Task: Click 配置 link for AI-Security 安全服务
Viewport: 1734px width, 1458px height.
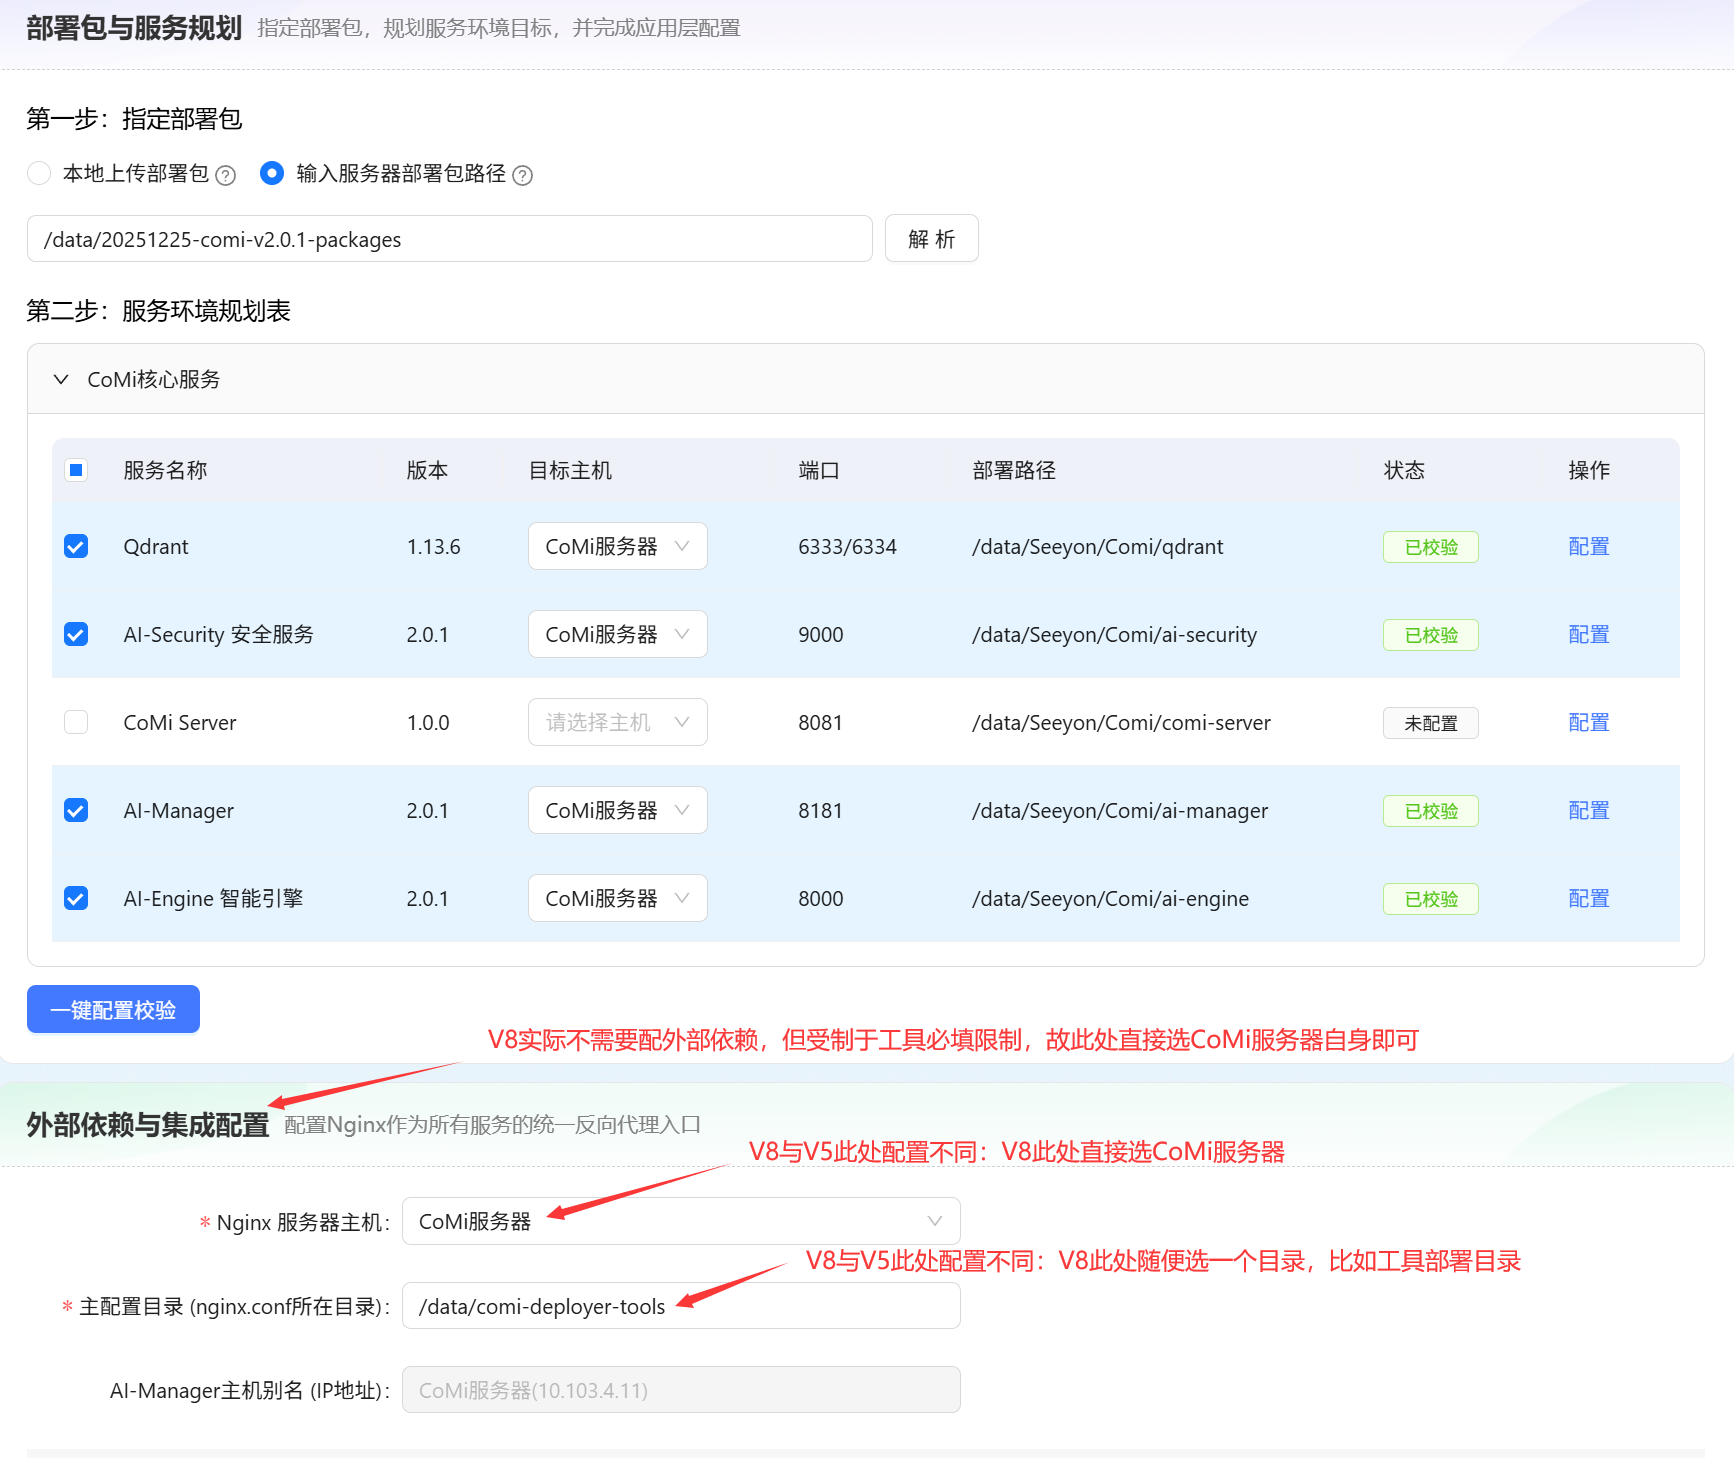Action: click(1588, 635)
